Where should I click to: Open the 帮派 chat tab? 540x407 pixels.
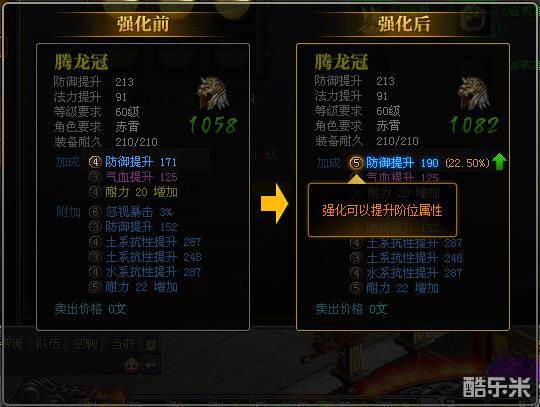pyautogui.click(x=12, y=344)
